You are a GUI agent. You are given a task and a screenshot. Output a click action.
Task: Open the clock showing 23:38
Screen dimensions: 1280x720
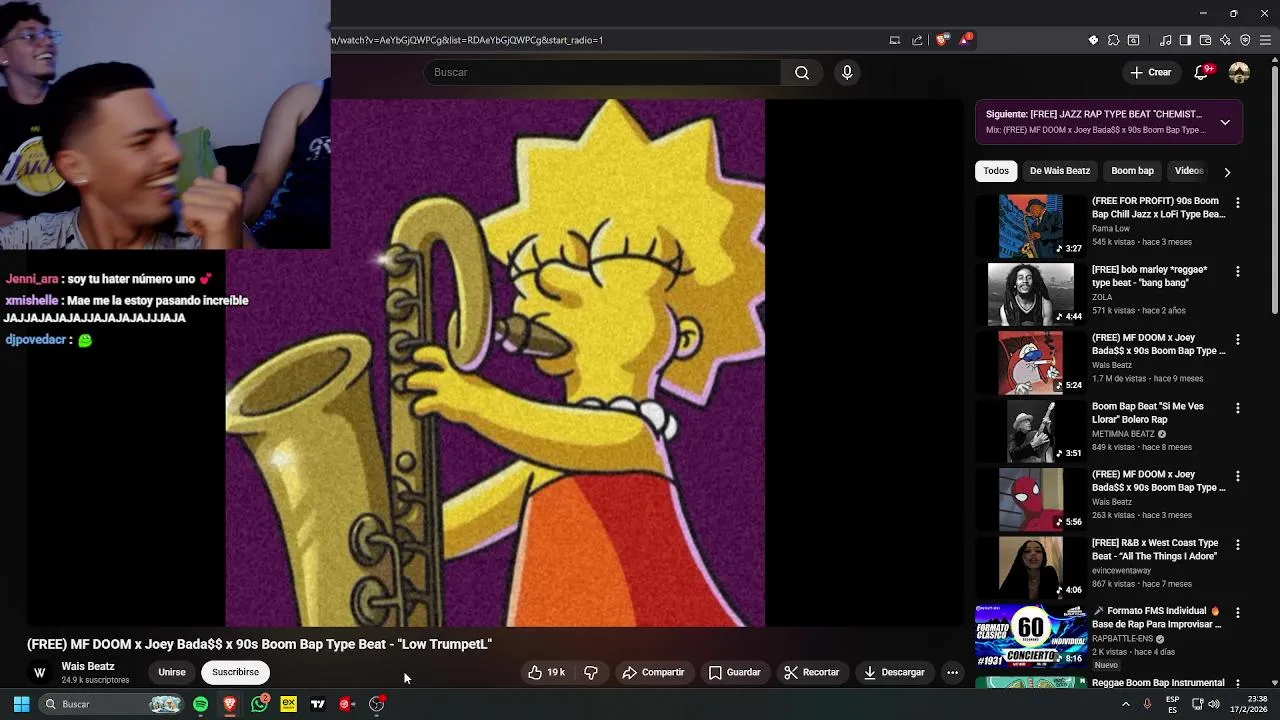[x=1248, y=704]
